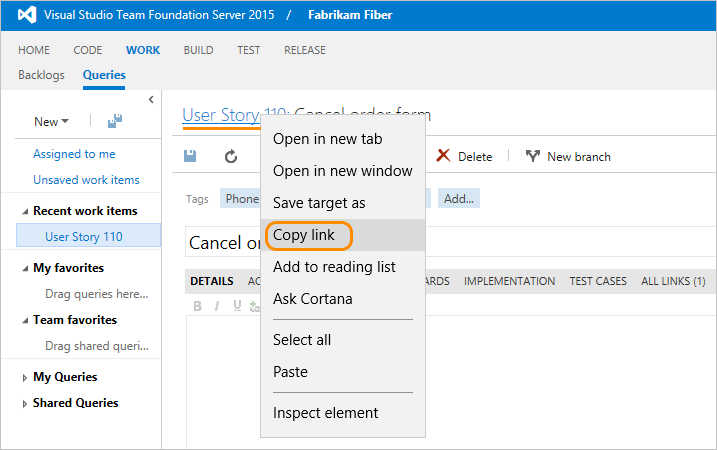The image size is (717, 450).
Task: Click the Tags label
Action: coord(197,199)
